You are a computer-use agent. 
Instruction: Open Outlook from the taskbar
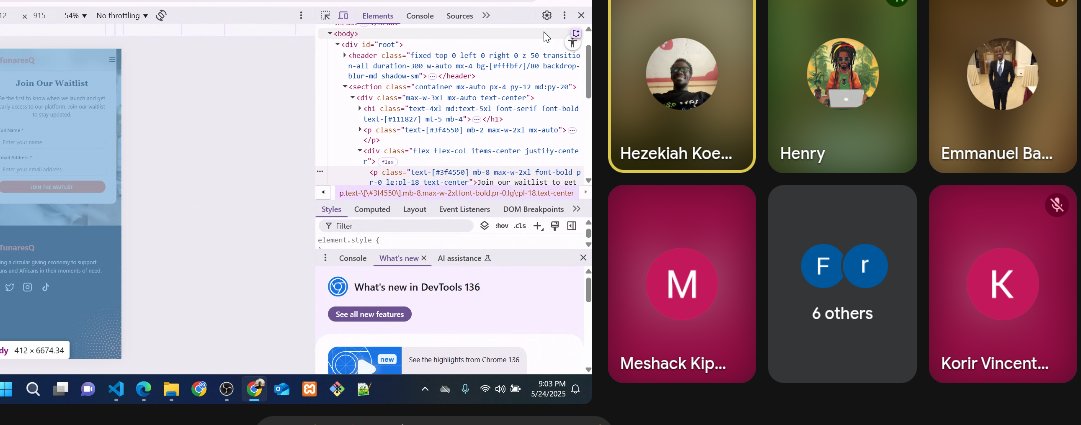pos(282,389)
